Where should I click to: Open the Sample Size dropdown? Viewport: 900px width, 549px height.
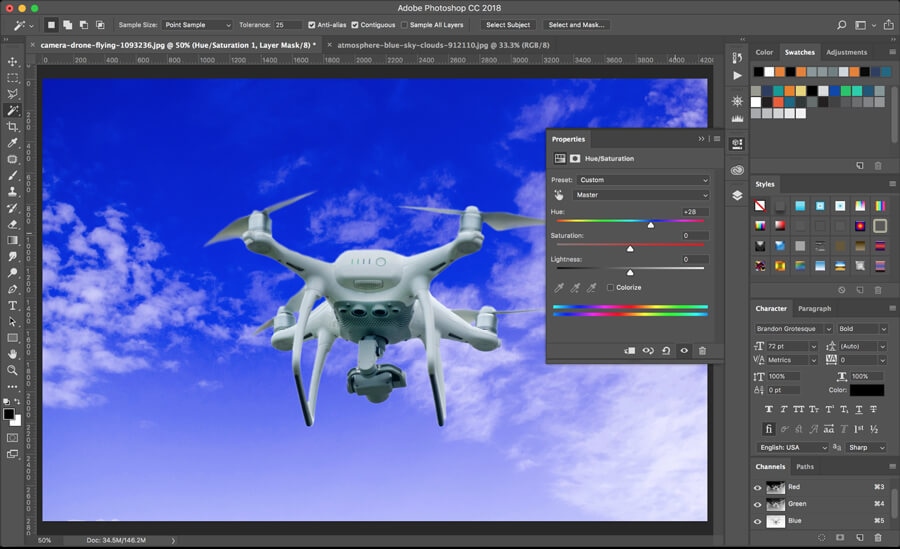(199, 24)
